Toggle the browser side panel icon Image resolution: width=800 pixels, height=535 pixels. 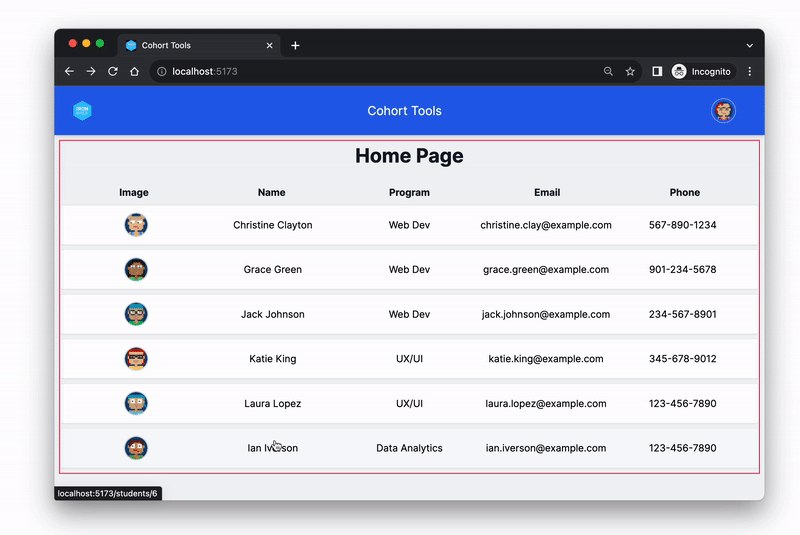point(657,72)
